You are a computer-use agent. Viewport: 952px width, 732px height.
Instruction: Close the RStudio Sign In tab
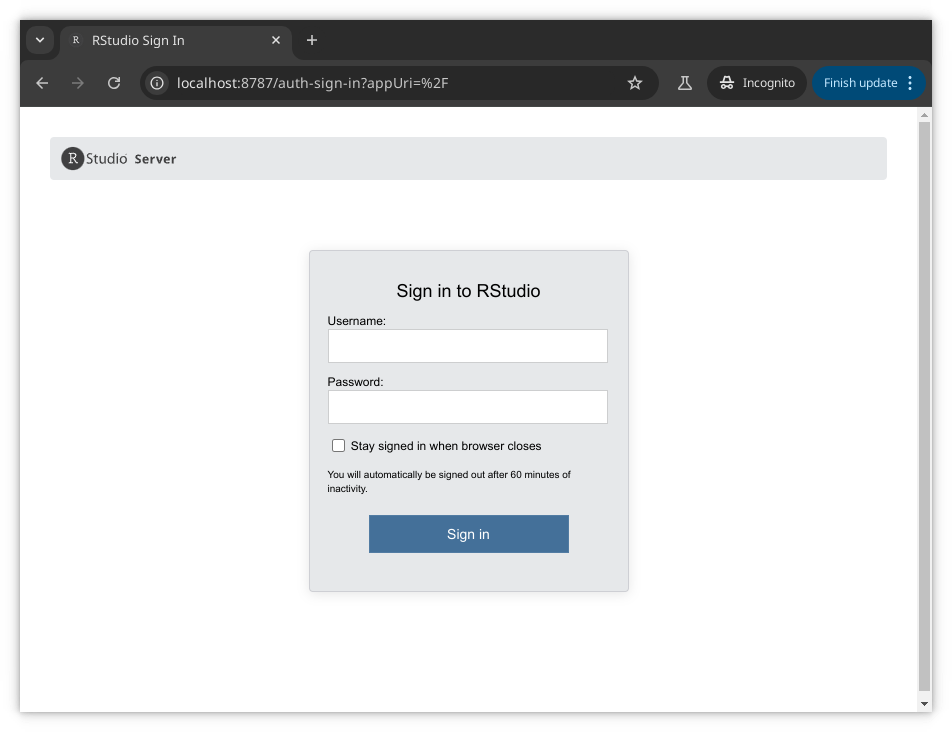coord(276,40)
